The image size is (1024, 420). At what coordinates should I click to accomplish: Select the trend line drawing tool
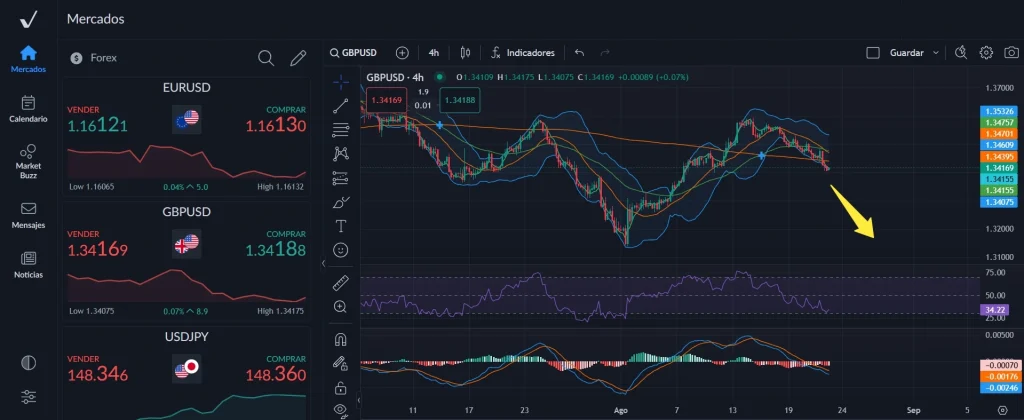(341, 106)
